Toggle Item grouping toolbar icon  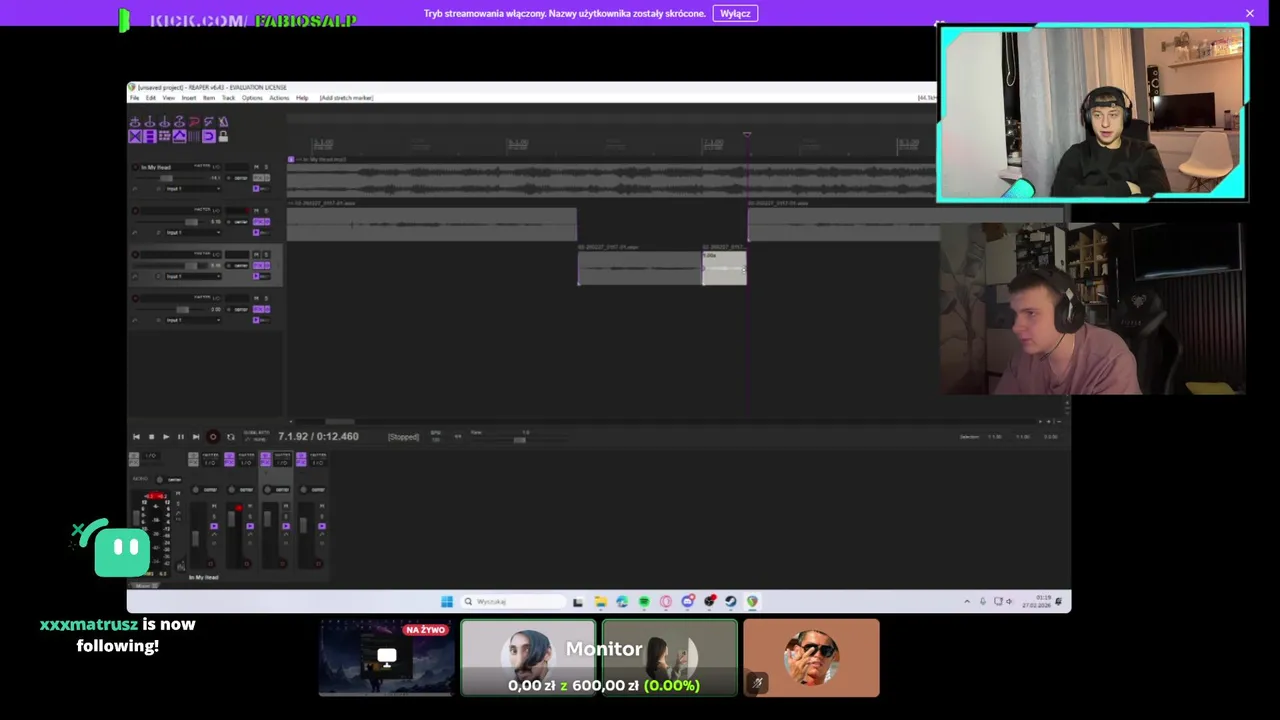[x=150, y=136]
